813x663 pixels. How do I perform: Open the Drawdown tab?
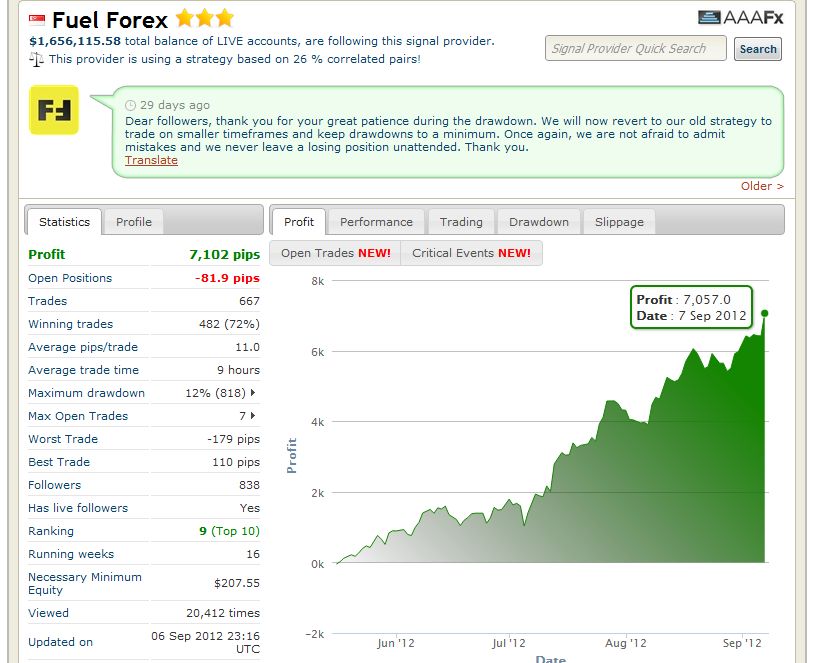[x=539, y=222]
